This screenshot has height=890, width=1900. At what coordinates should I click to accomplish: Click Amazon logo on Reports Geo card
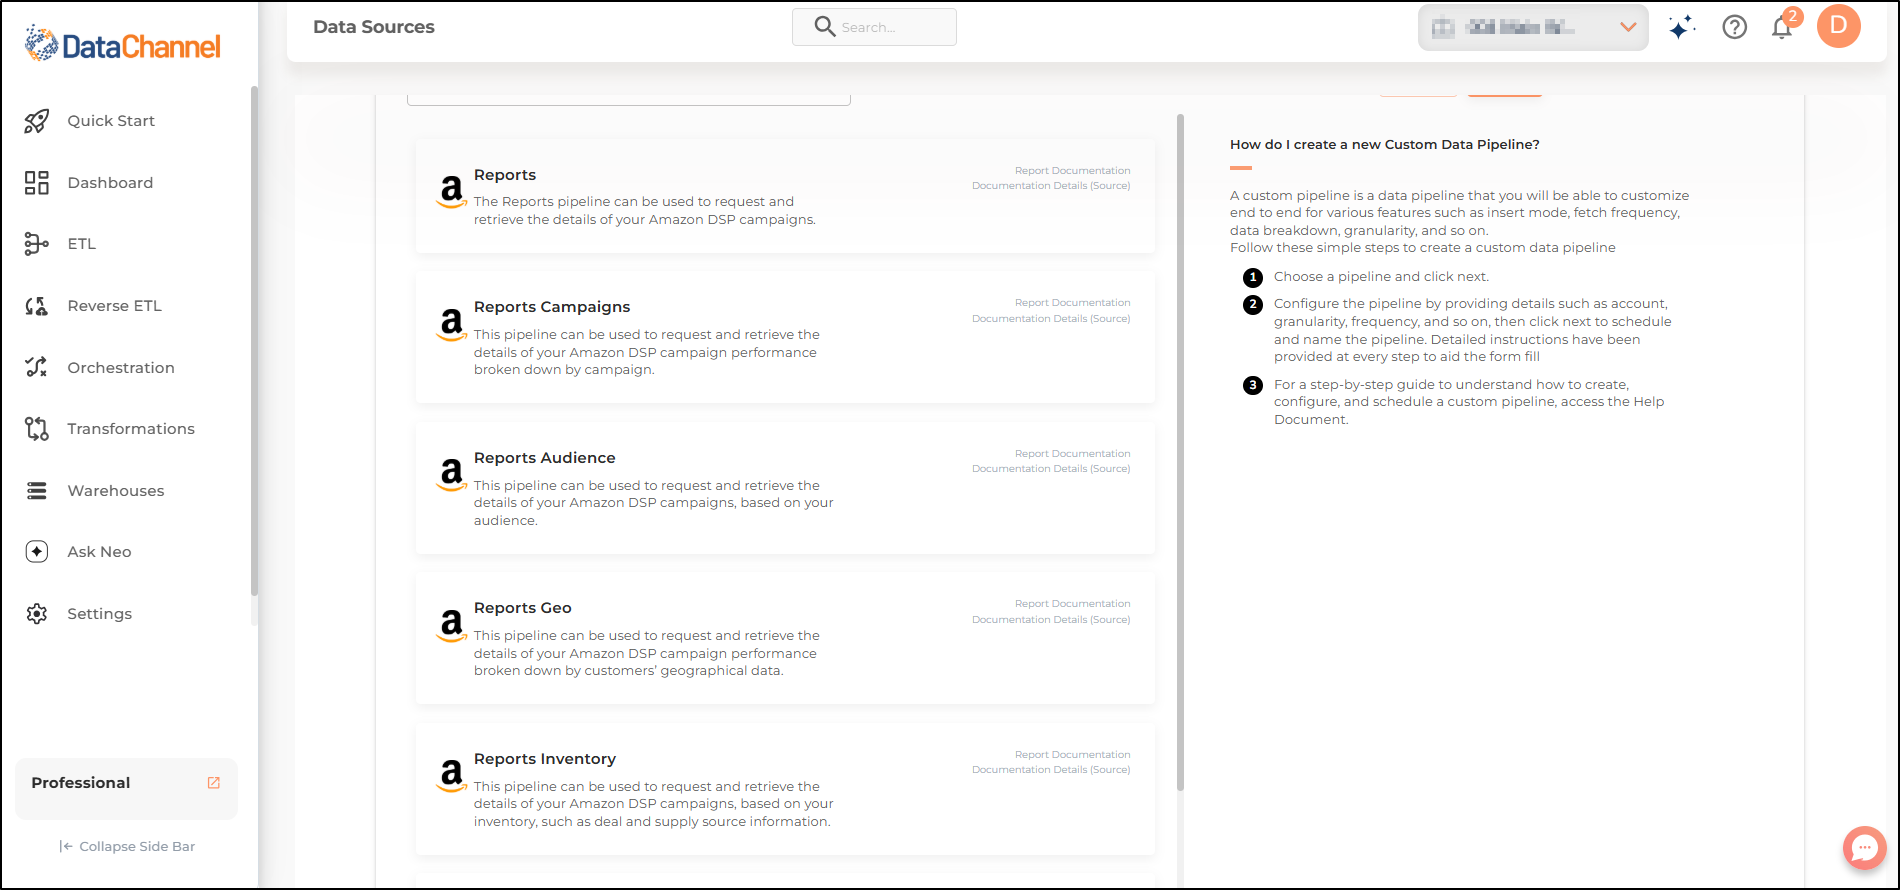pos(452,624)
